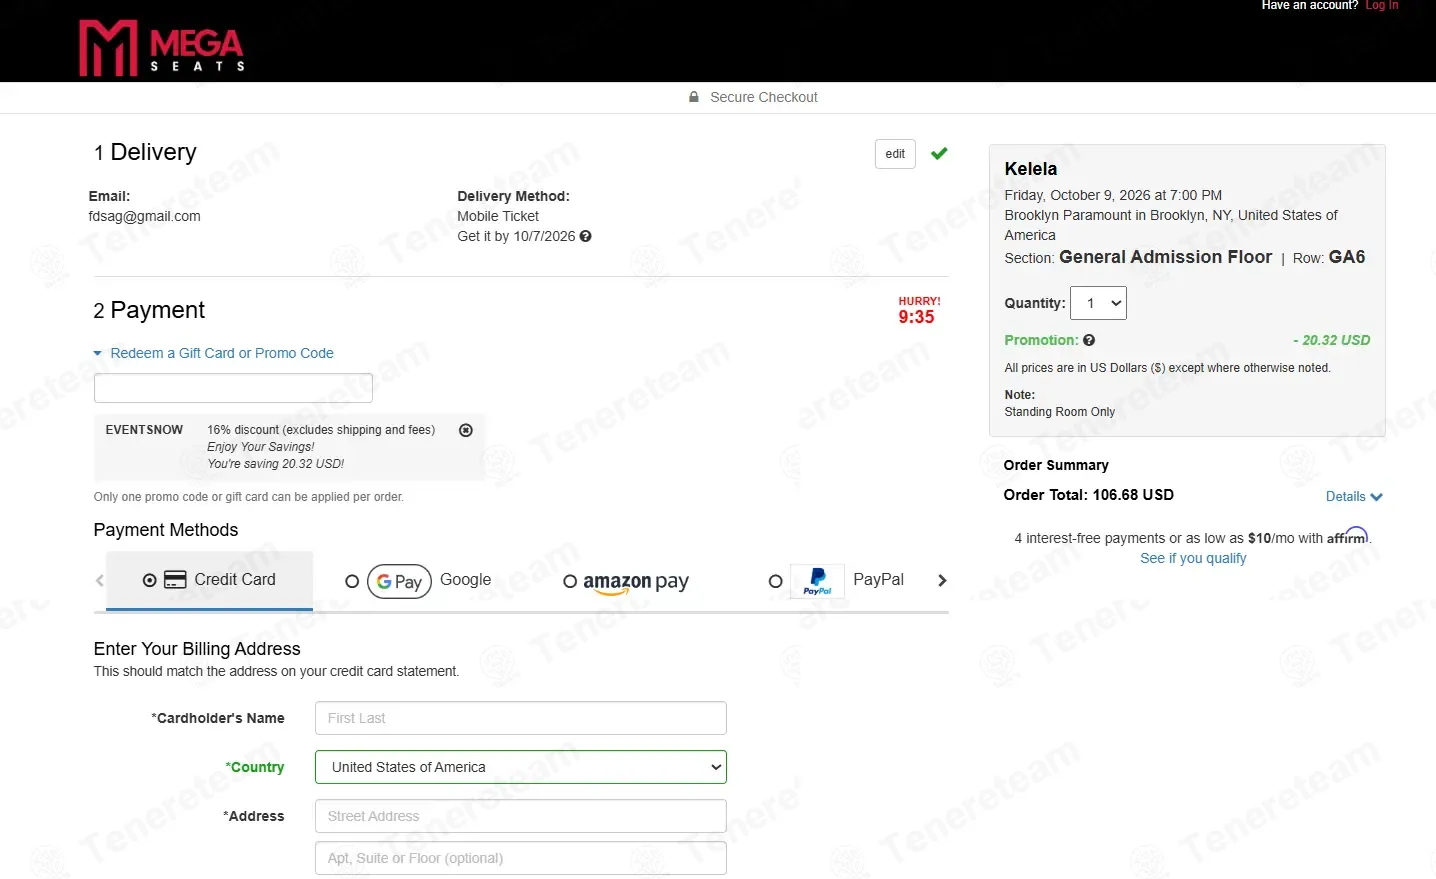1436x879 pixels.
Task: Collapse Redeem a Gift Card or Promo Code
Action: 213,353
